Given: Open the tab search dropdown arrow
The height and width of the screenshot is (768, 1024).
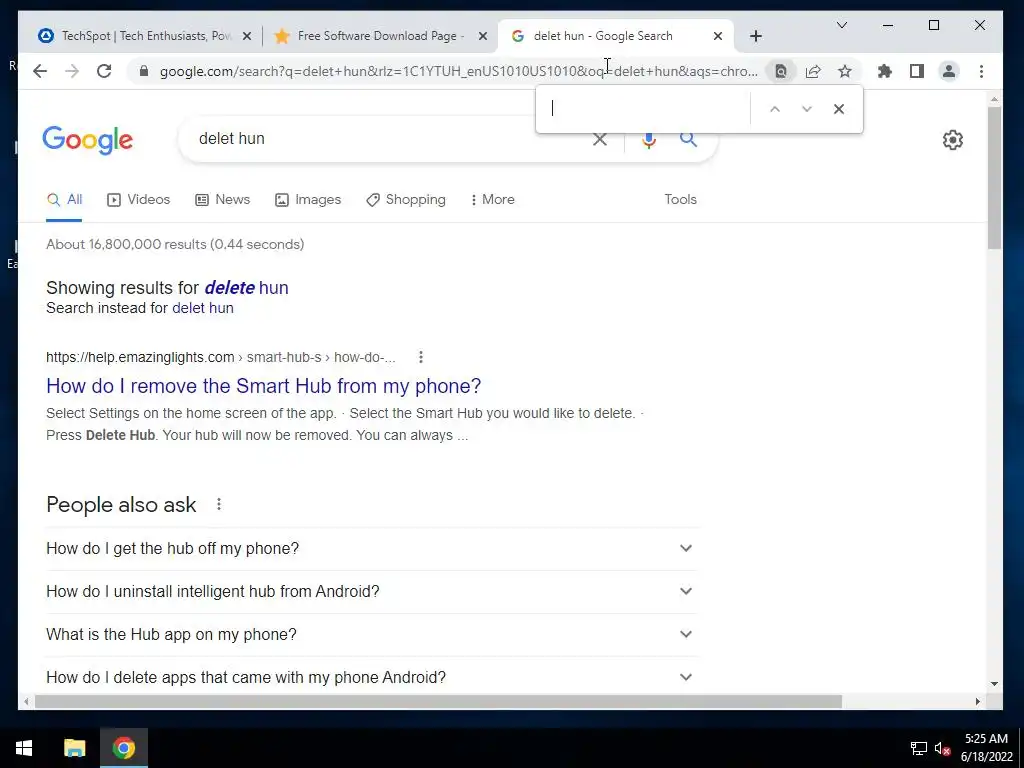Looking at the screenshot, I should click(842, 25).
